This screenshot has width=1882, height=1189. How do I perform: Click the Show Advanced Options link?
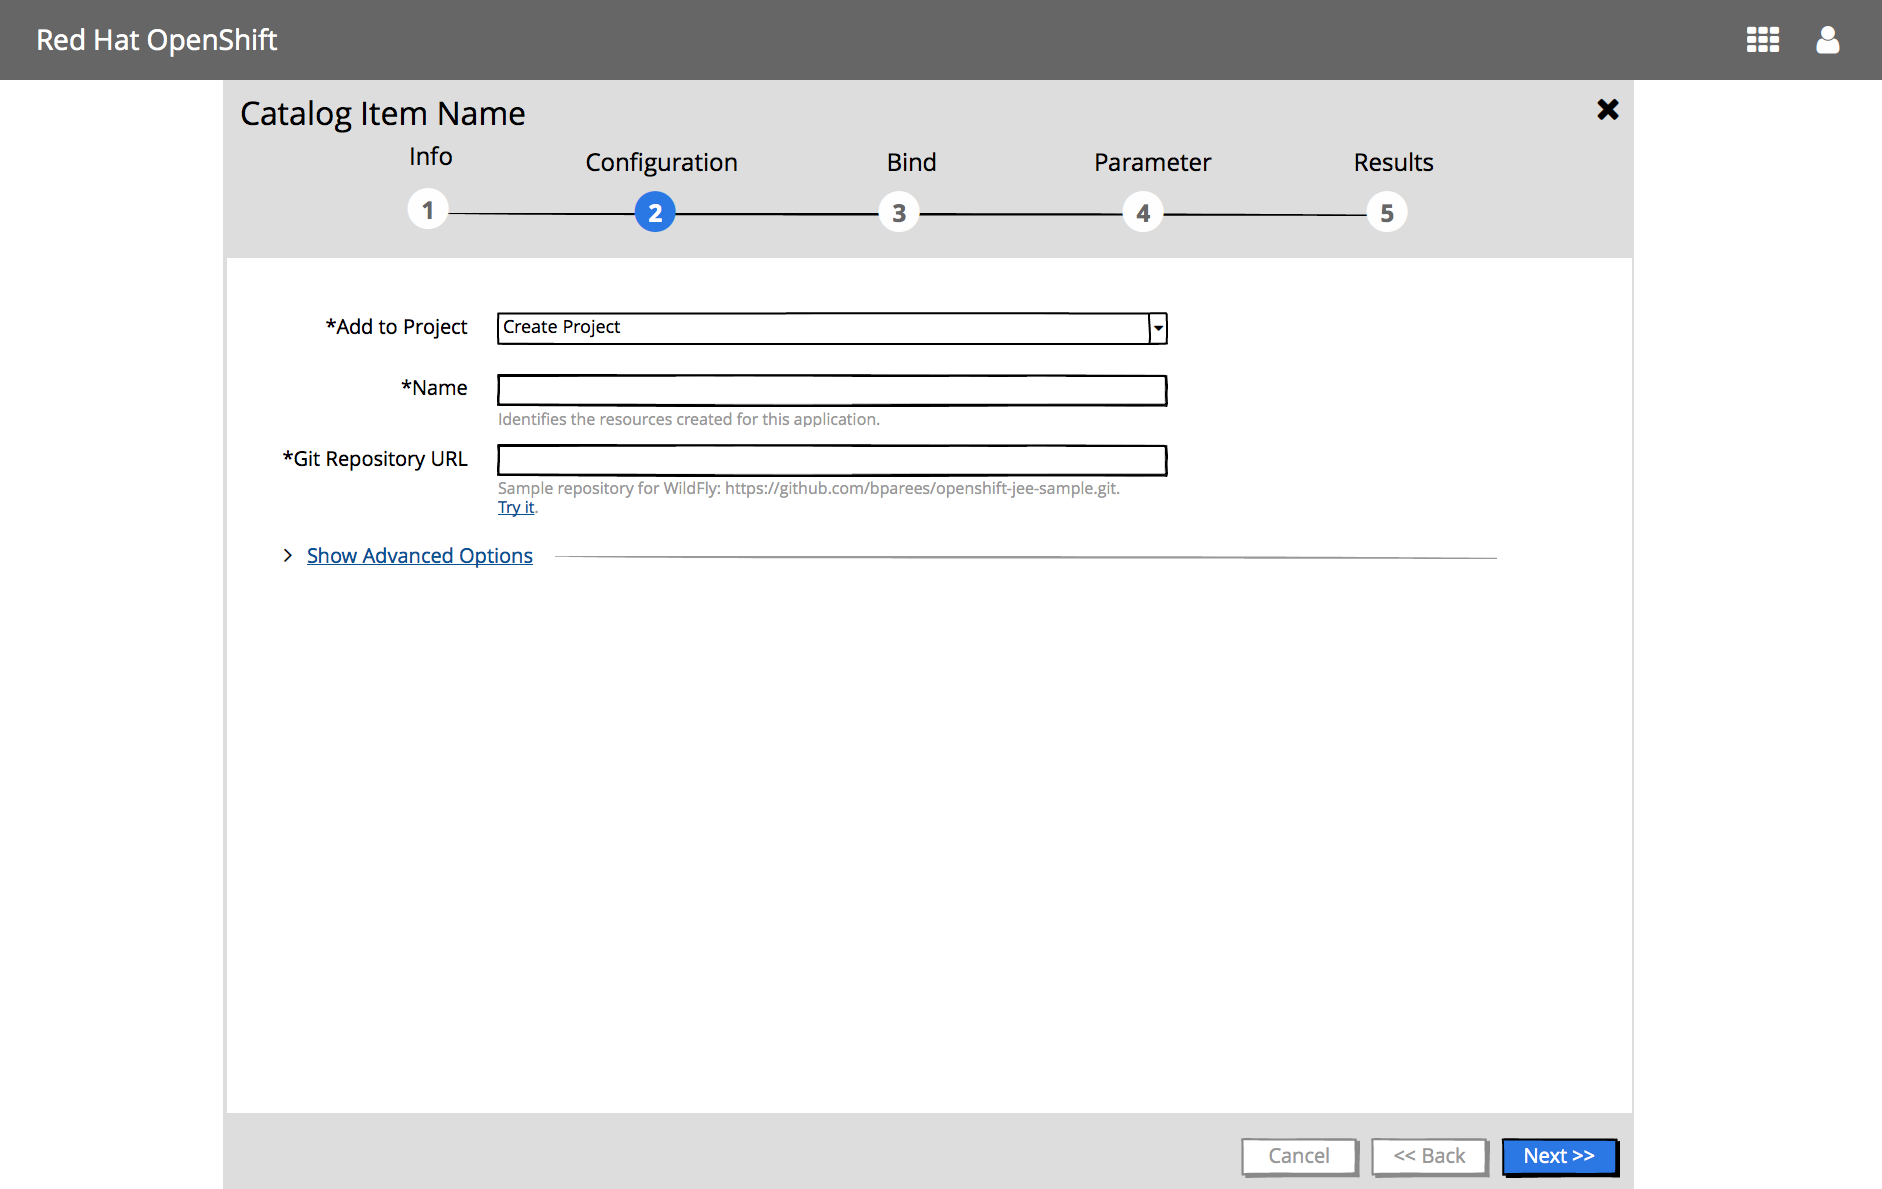pos(419,555)
